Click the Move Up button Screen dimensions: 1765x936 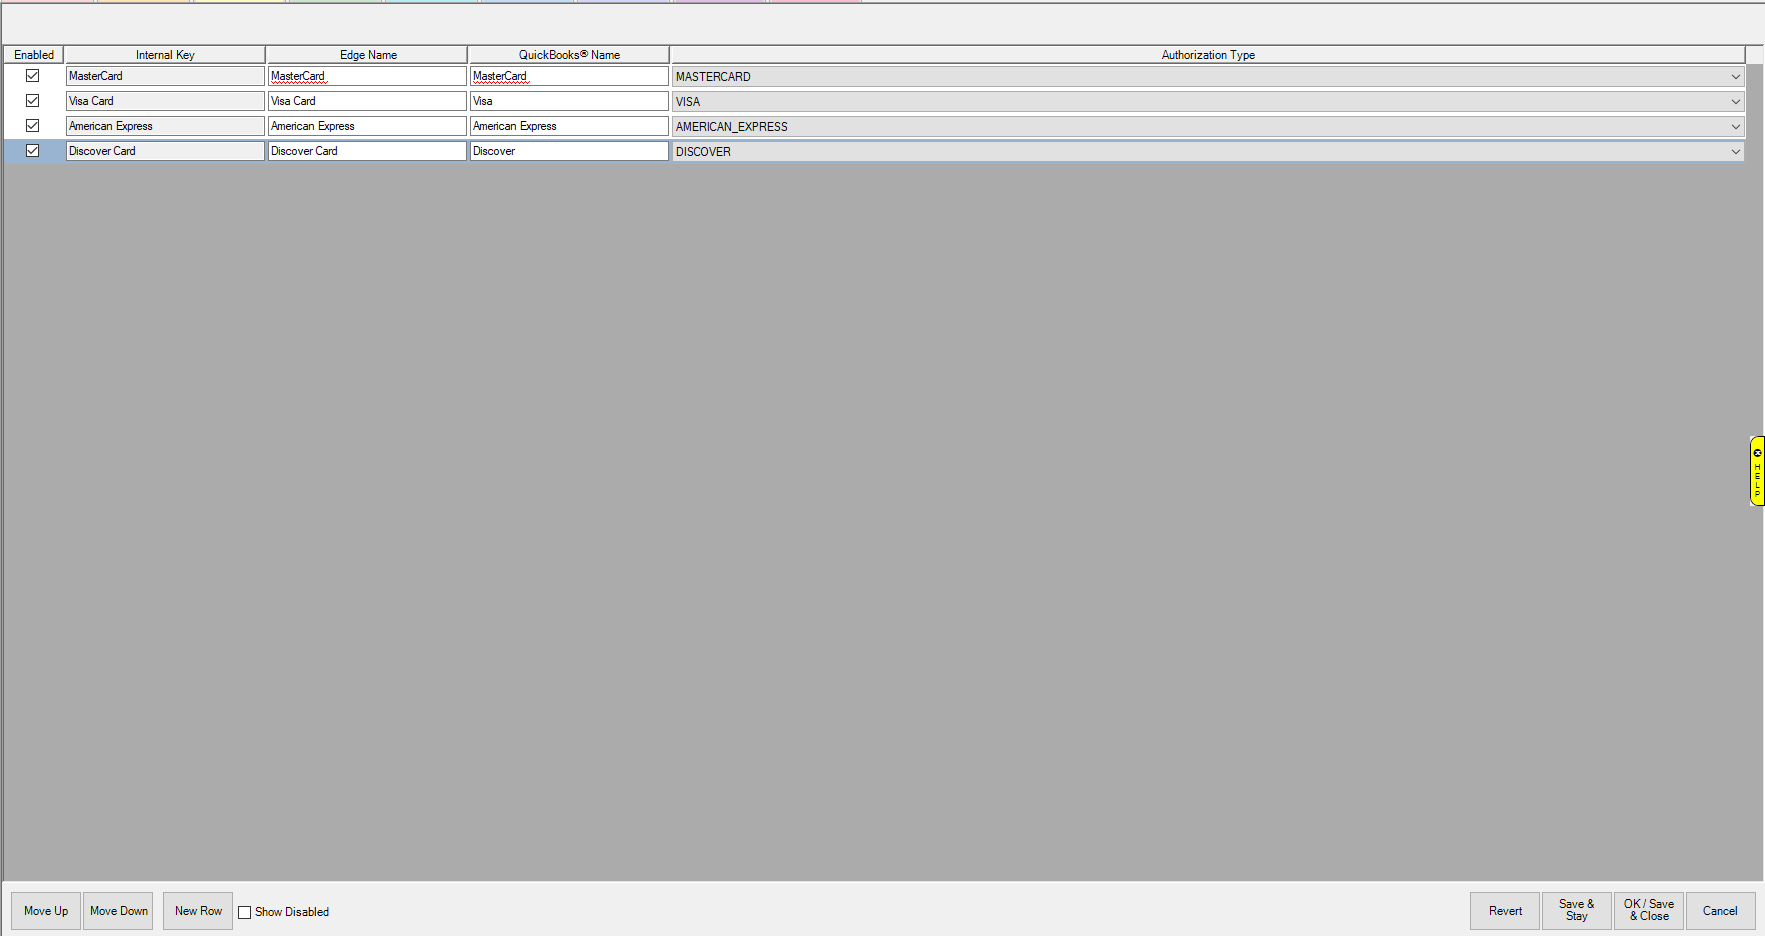coord(46,911)
